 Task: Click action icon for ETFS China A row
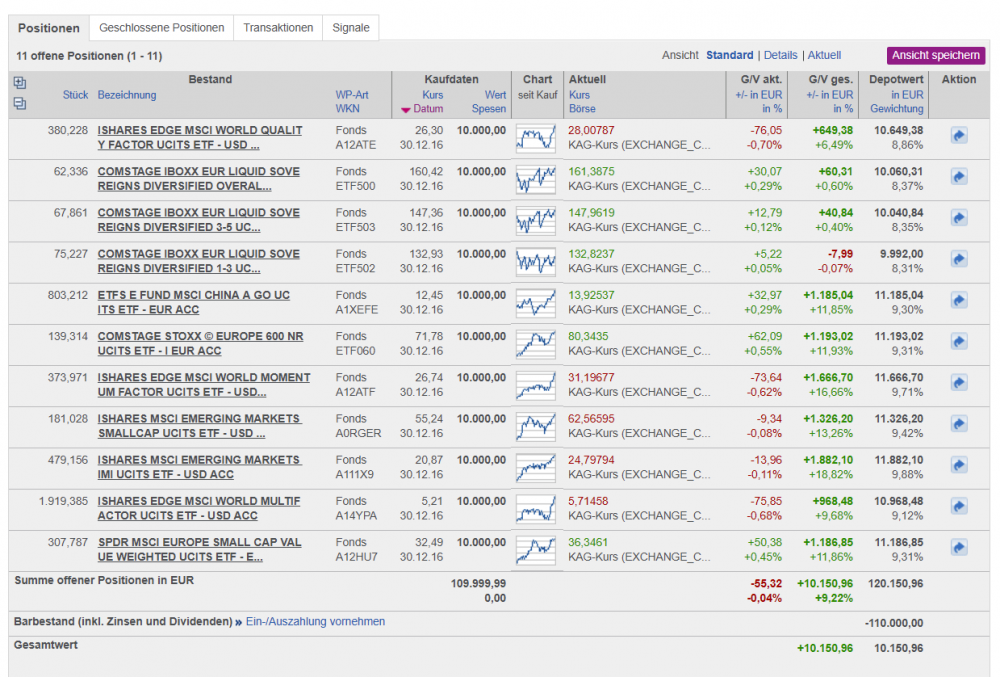[959, 300]
